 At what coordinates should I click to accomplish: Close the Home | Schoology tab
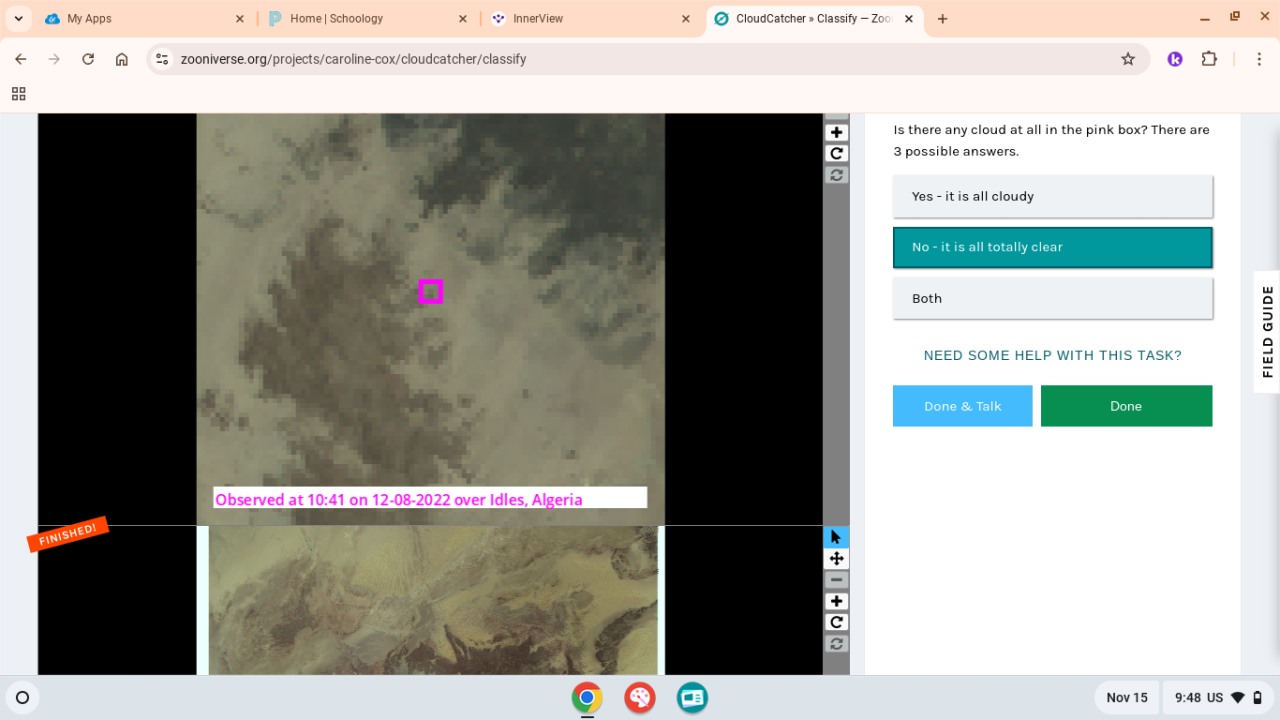463,19
